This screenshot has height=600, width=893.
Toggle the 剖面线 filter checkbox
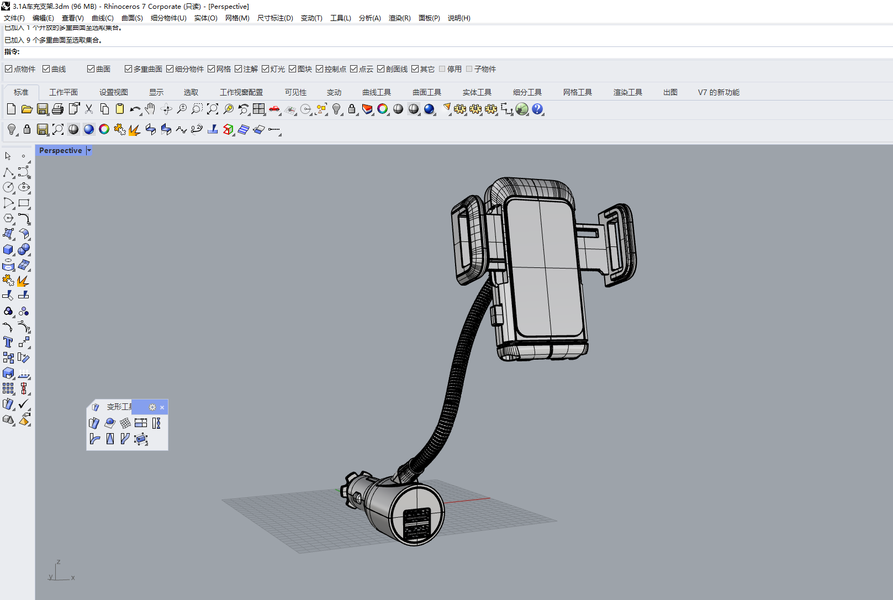coord(380,69)
